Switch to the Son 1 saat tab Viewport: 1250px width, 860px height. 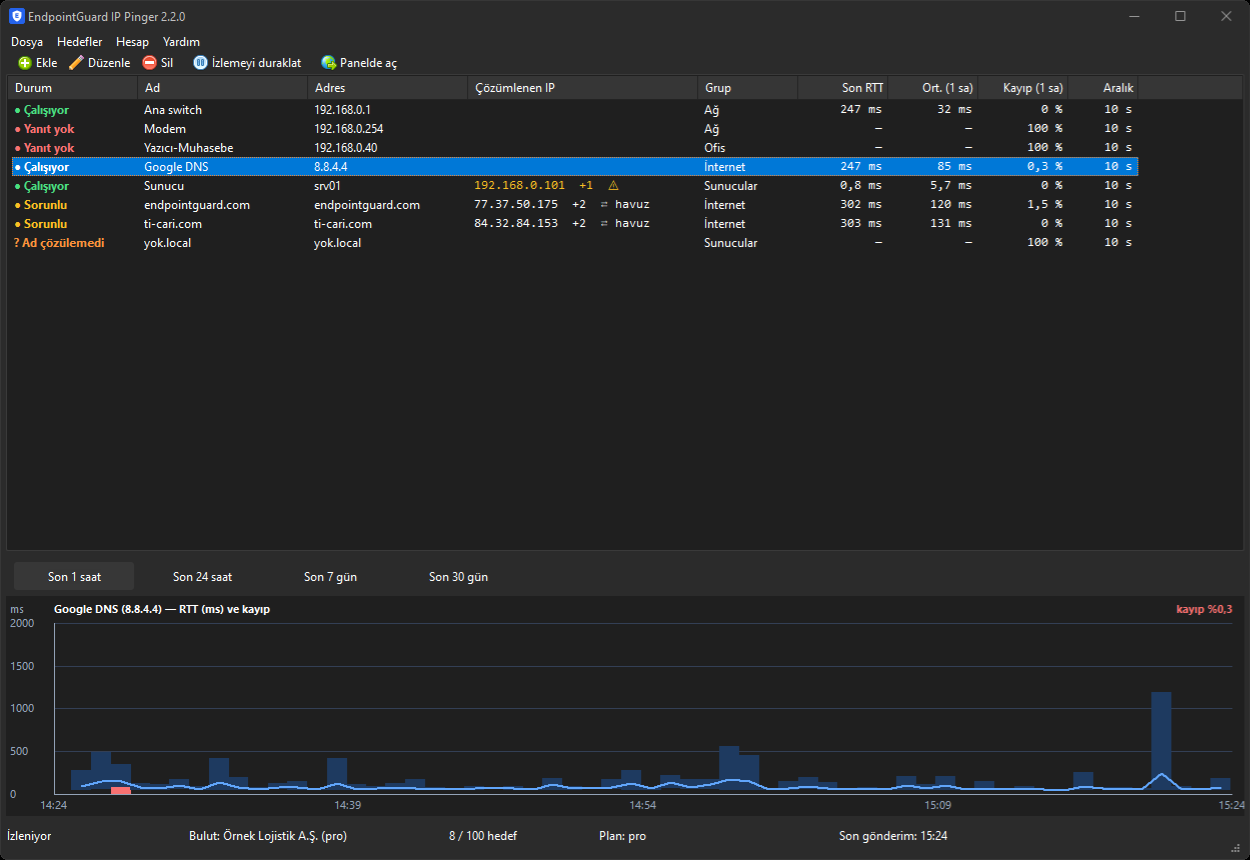coord(74,577)
